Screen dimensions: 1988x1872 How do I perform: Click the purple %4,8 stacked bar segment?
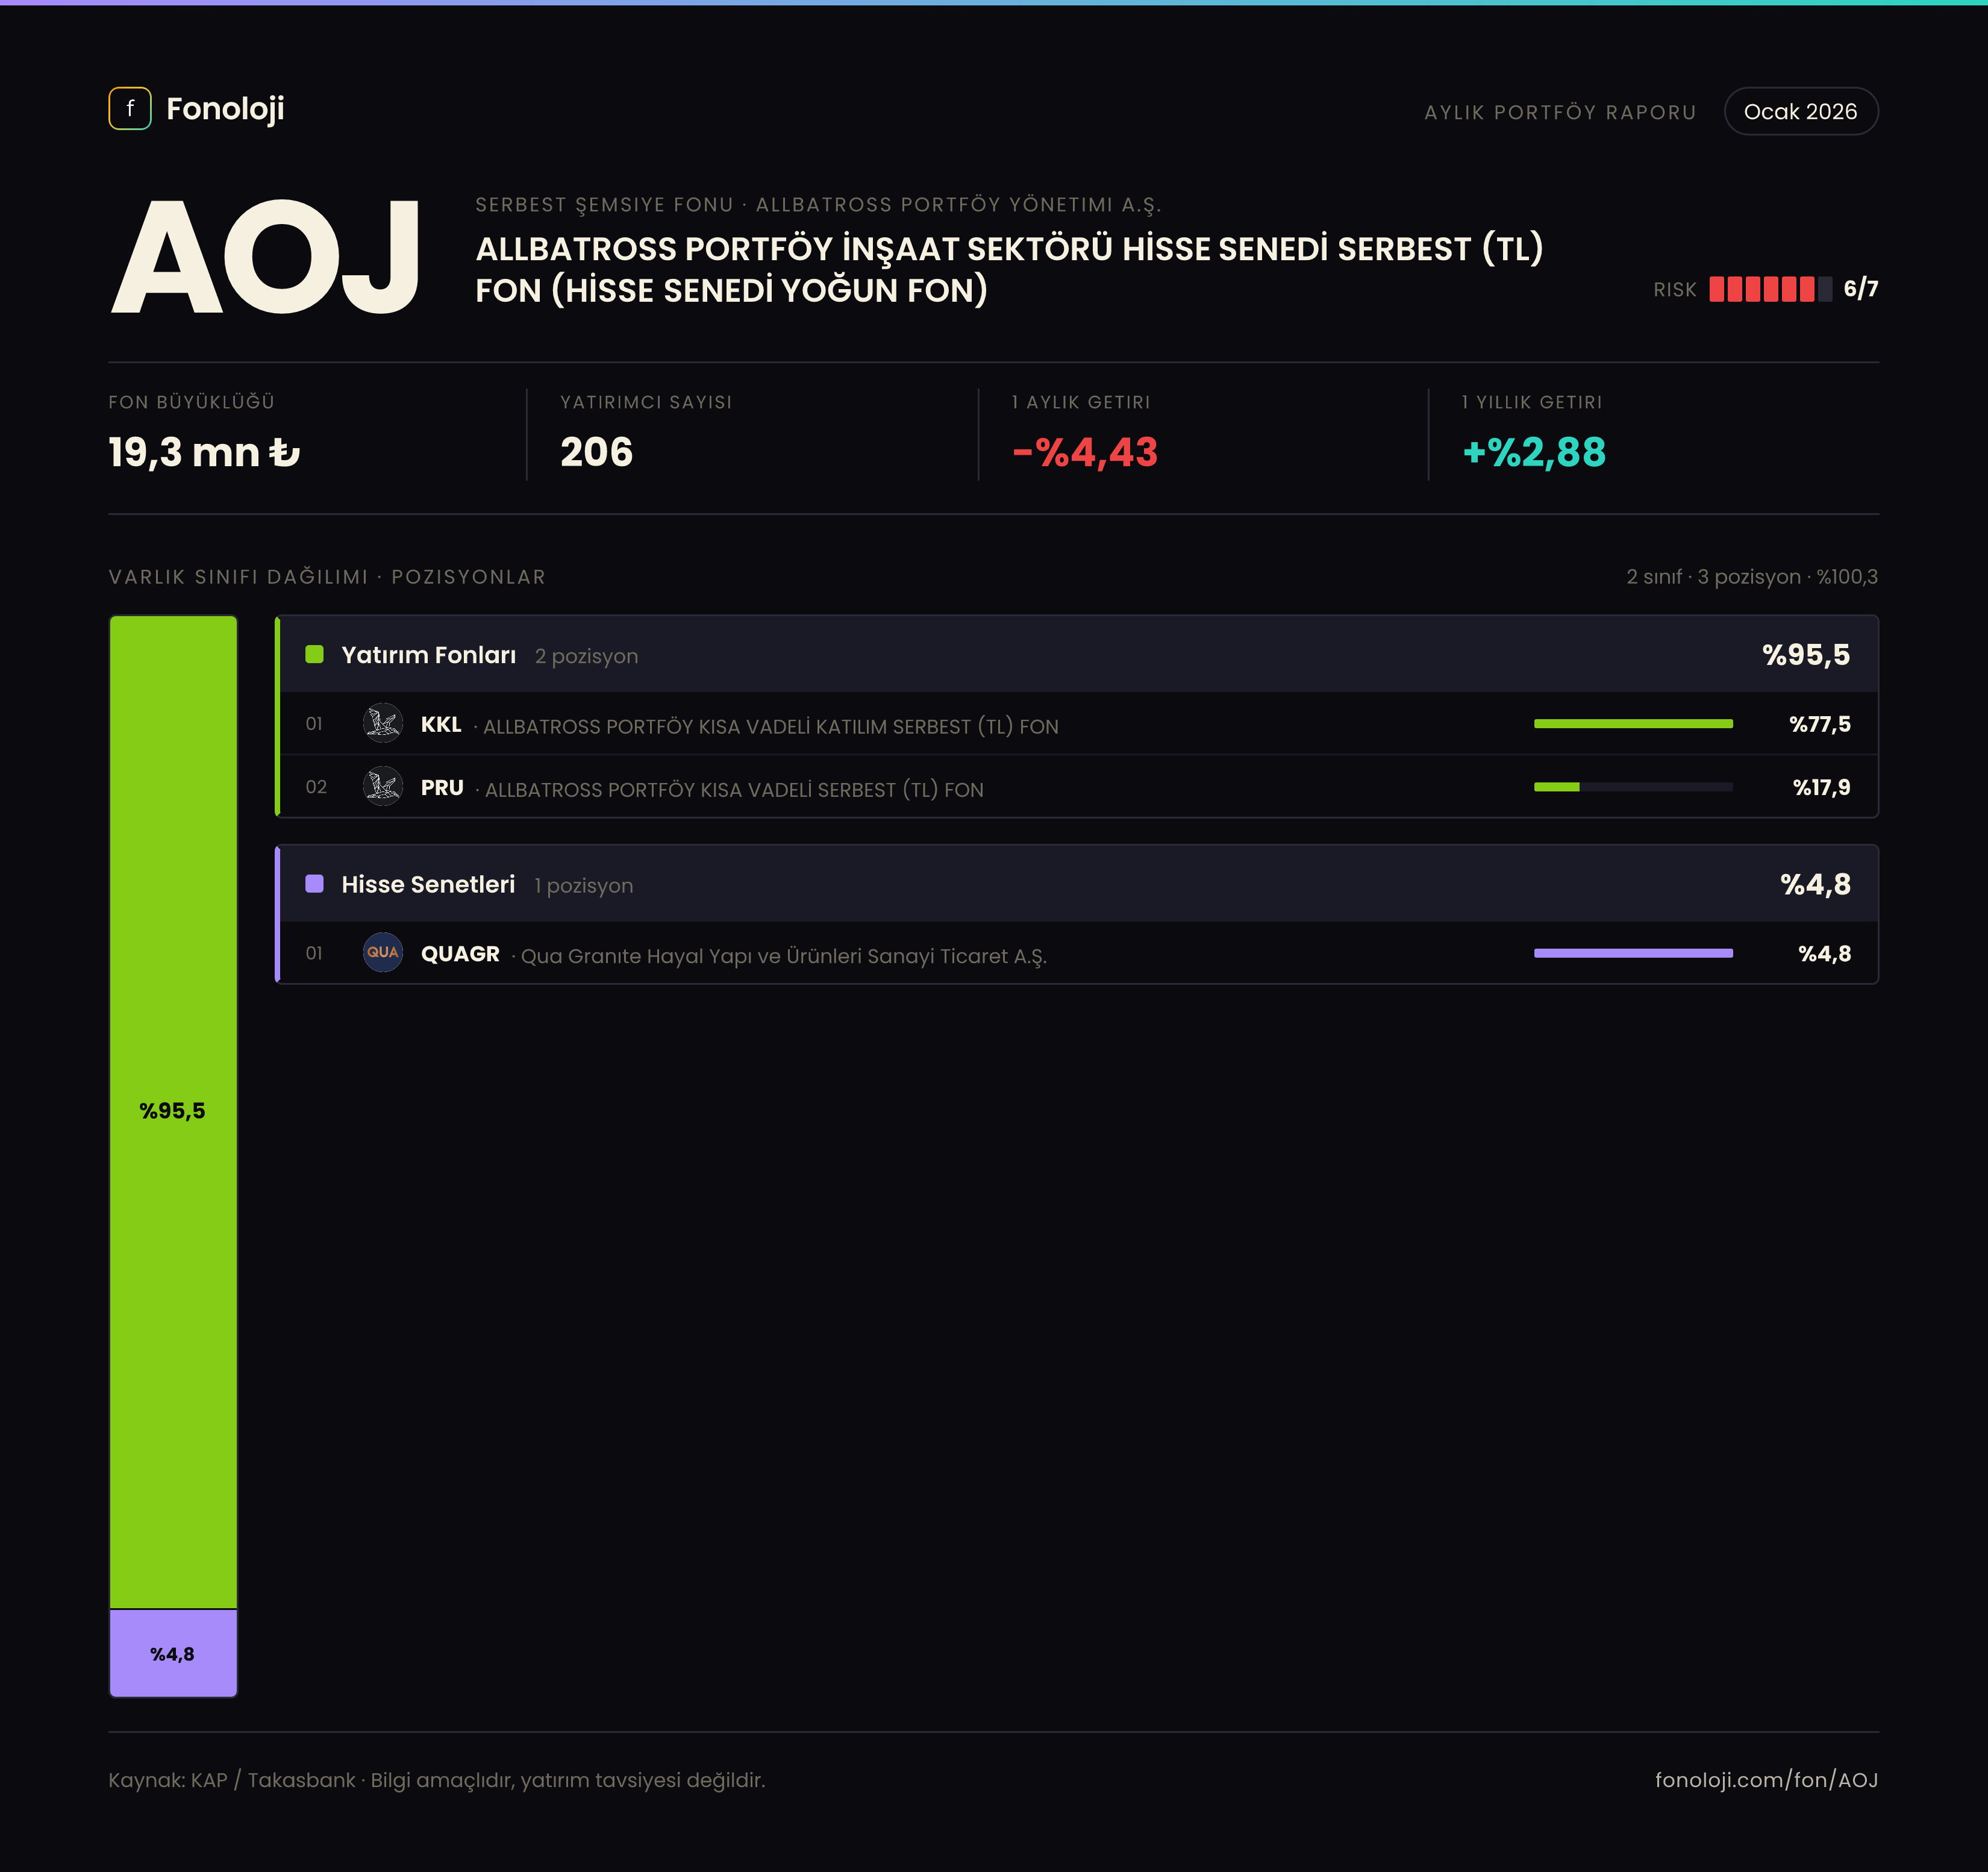tap(173, 1654)
